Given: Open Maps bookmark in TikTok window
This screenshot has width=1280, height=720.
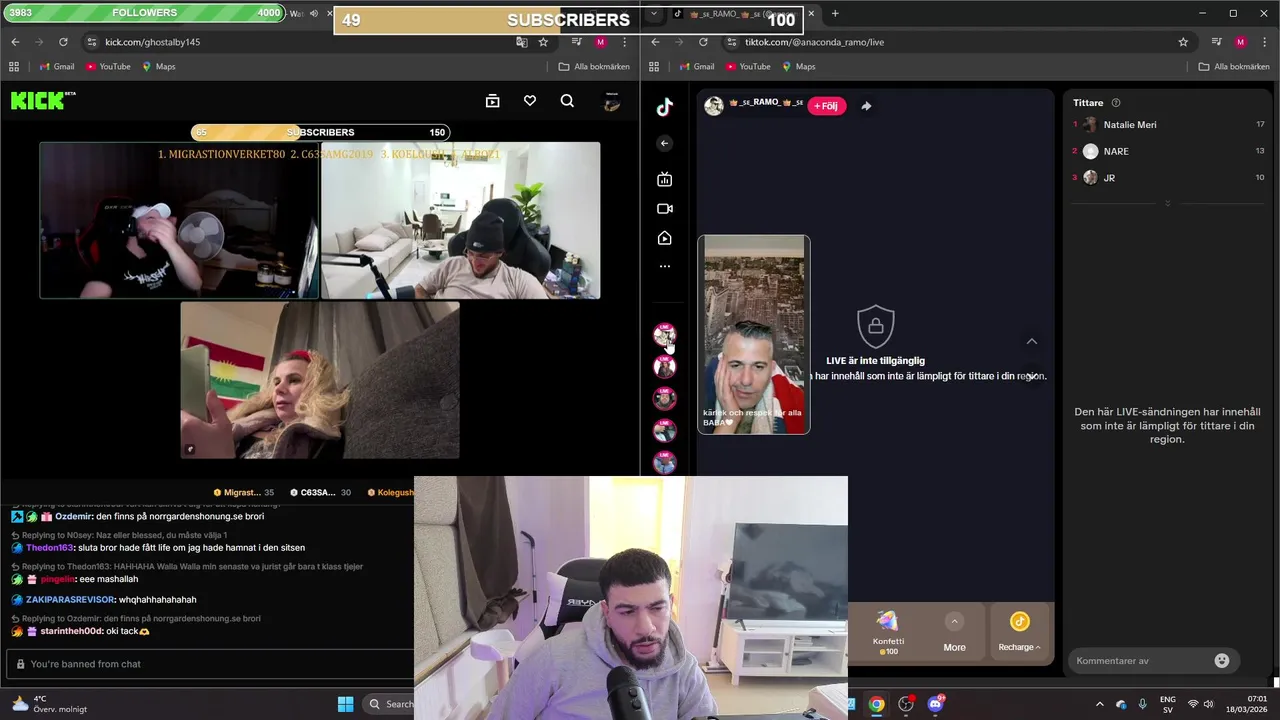Looking at the screenshot, I should tap(798, 66).
